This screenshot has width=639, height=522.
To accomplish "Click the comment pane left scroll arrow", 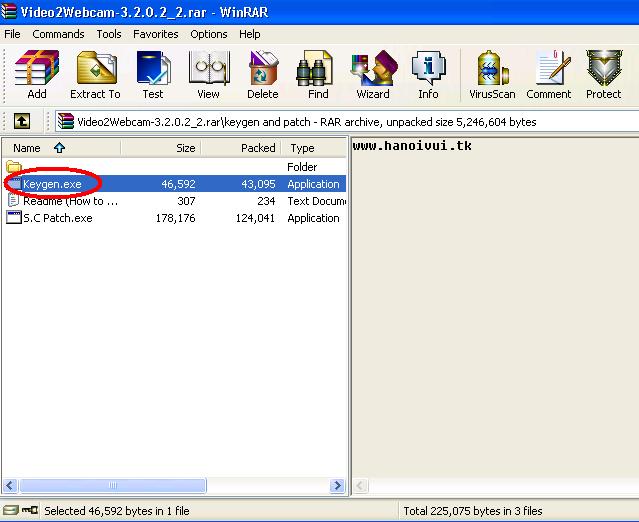I will 360,485.
